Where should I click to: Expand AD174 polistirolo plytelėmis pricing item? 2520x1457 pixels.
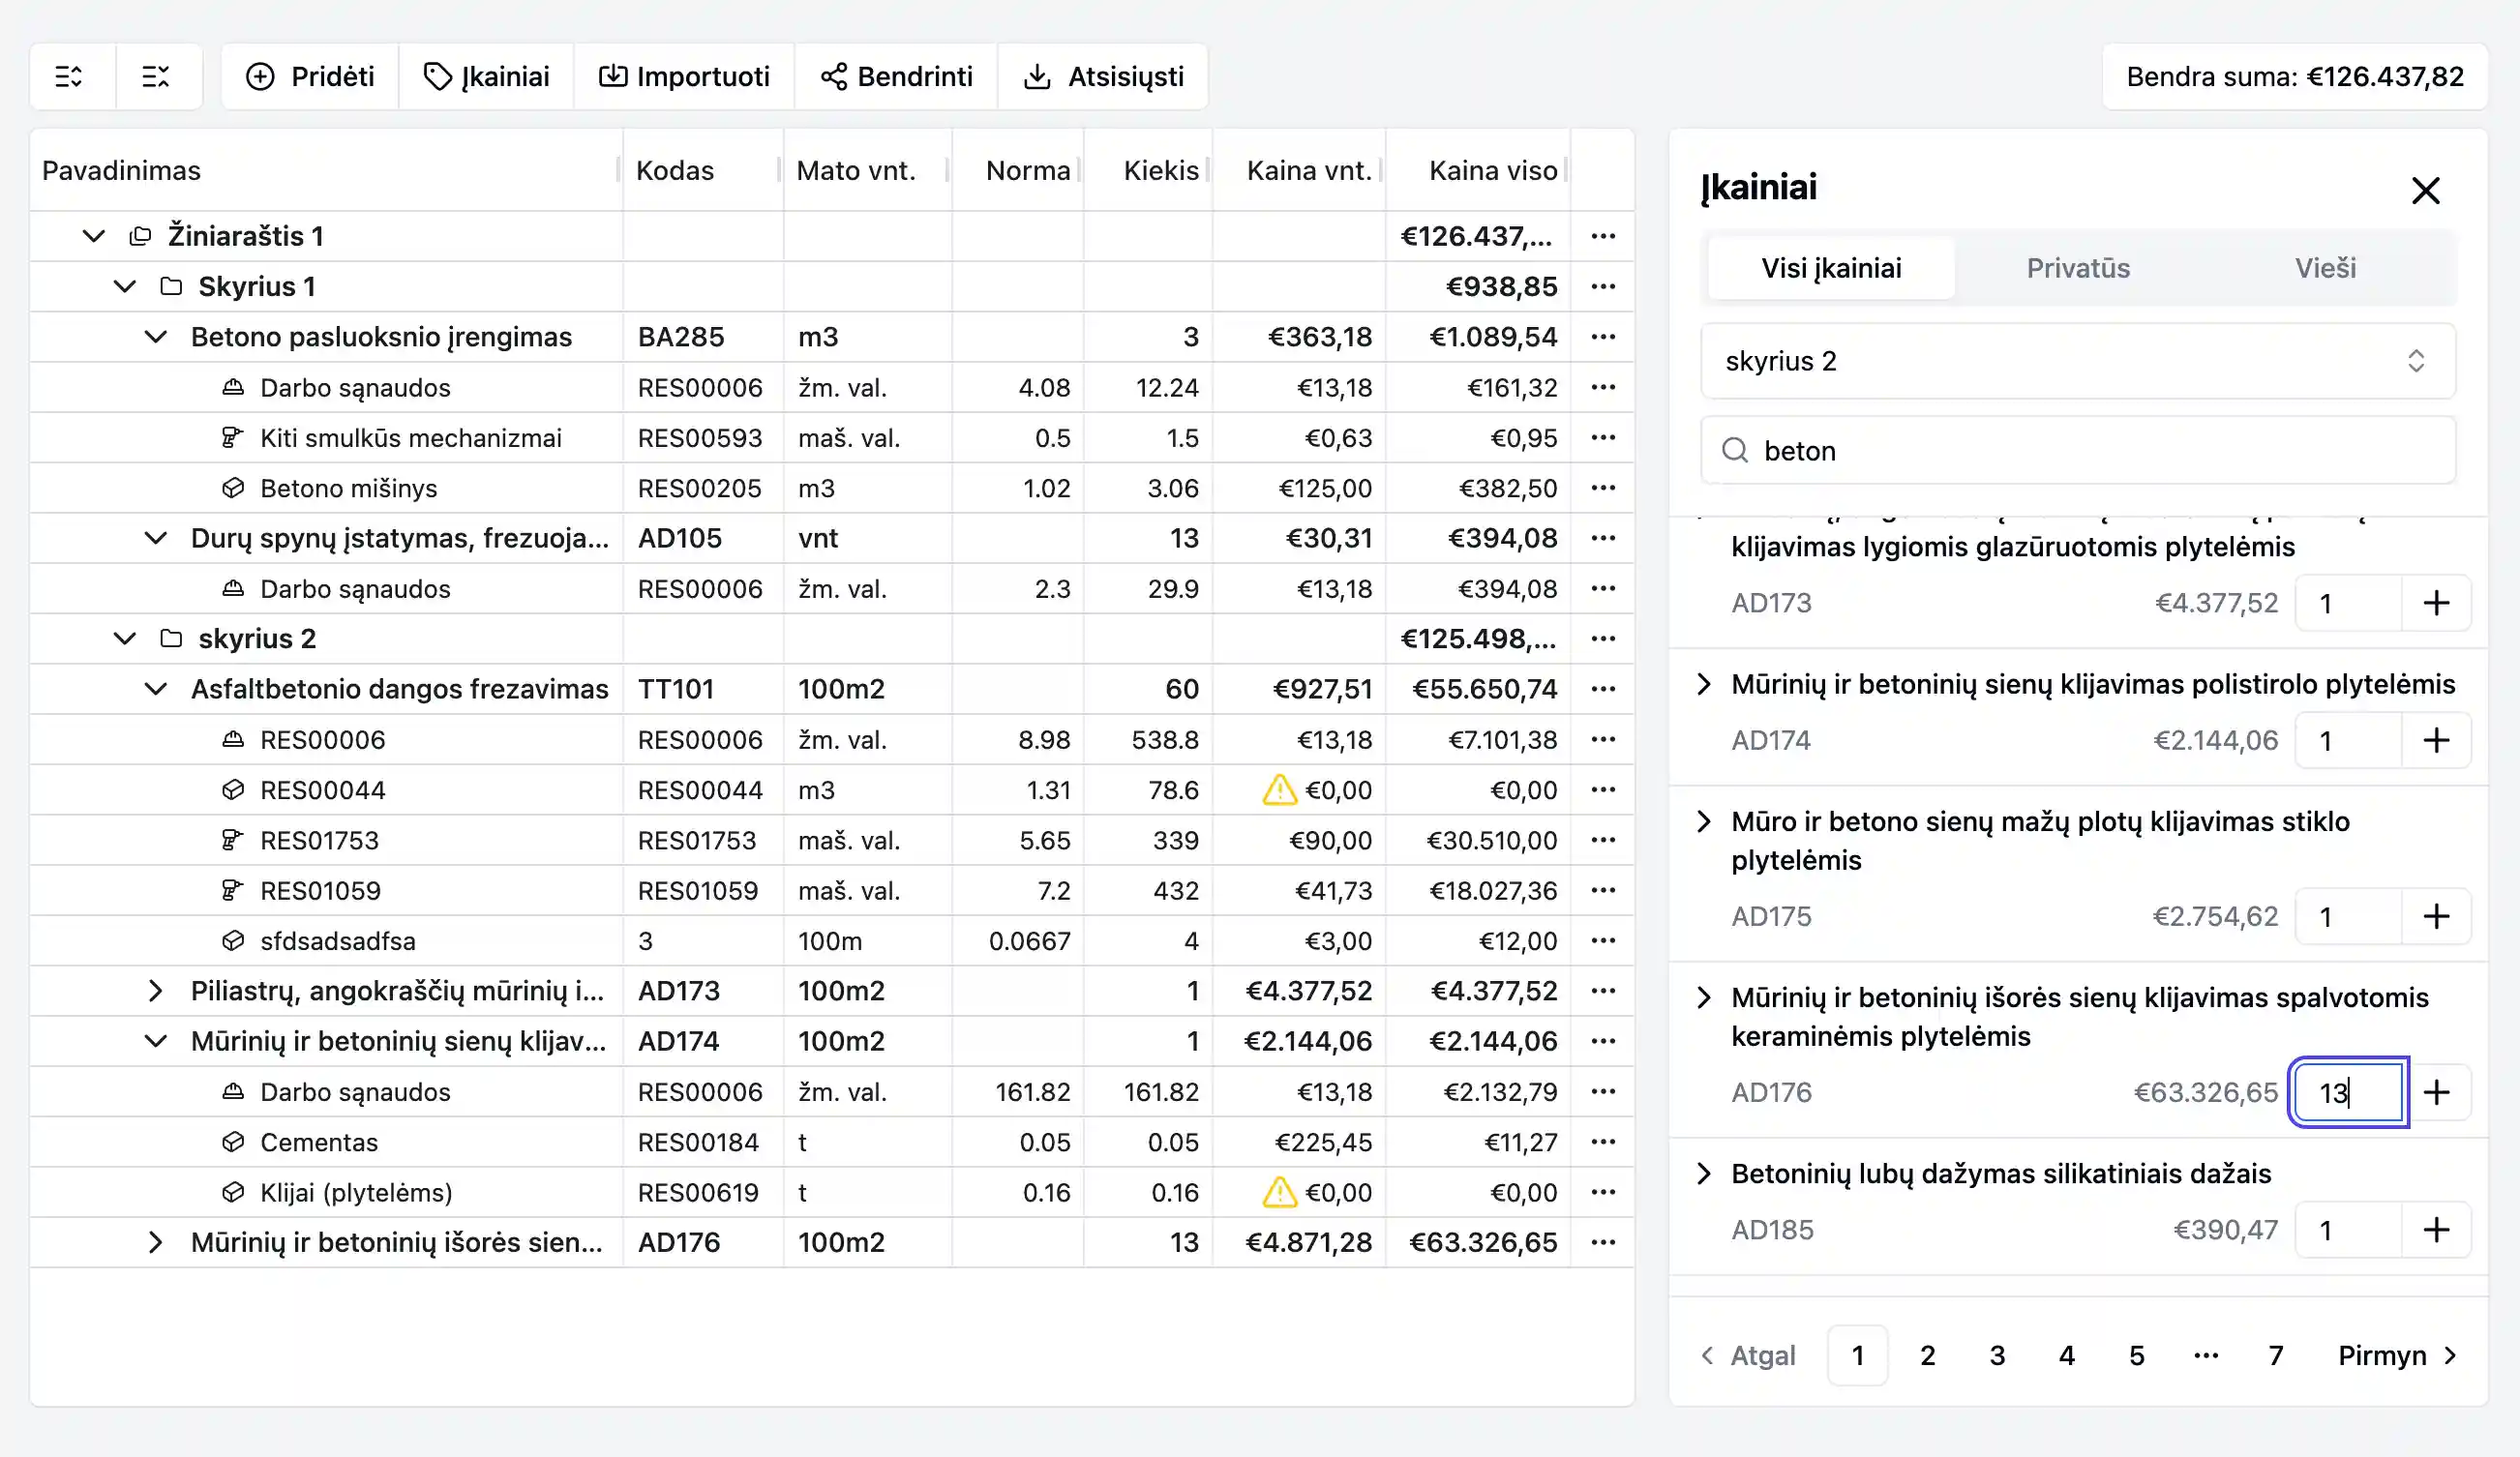tap(1704, 685)
